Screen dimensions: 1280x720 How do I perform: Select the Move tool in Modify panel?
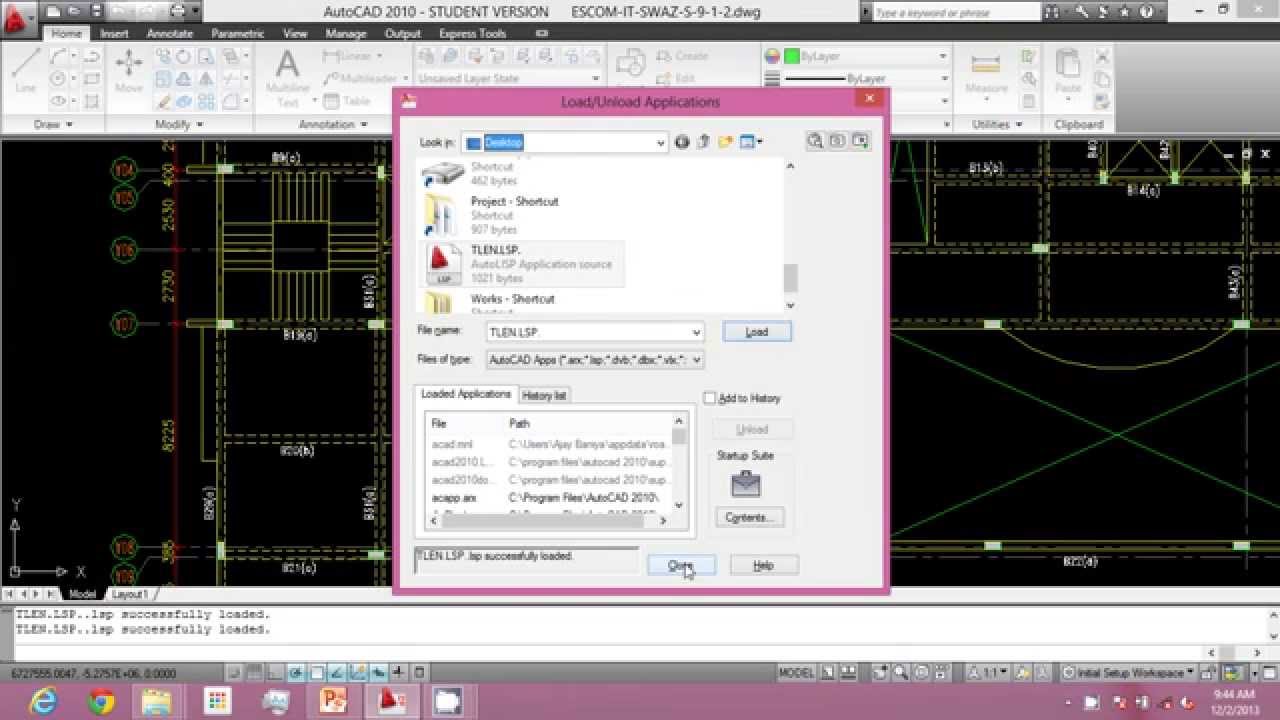click(129, 72)
